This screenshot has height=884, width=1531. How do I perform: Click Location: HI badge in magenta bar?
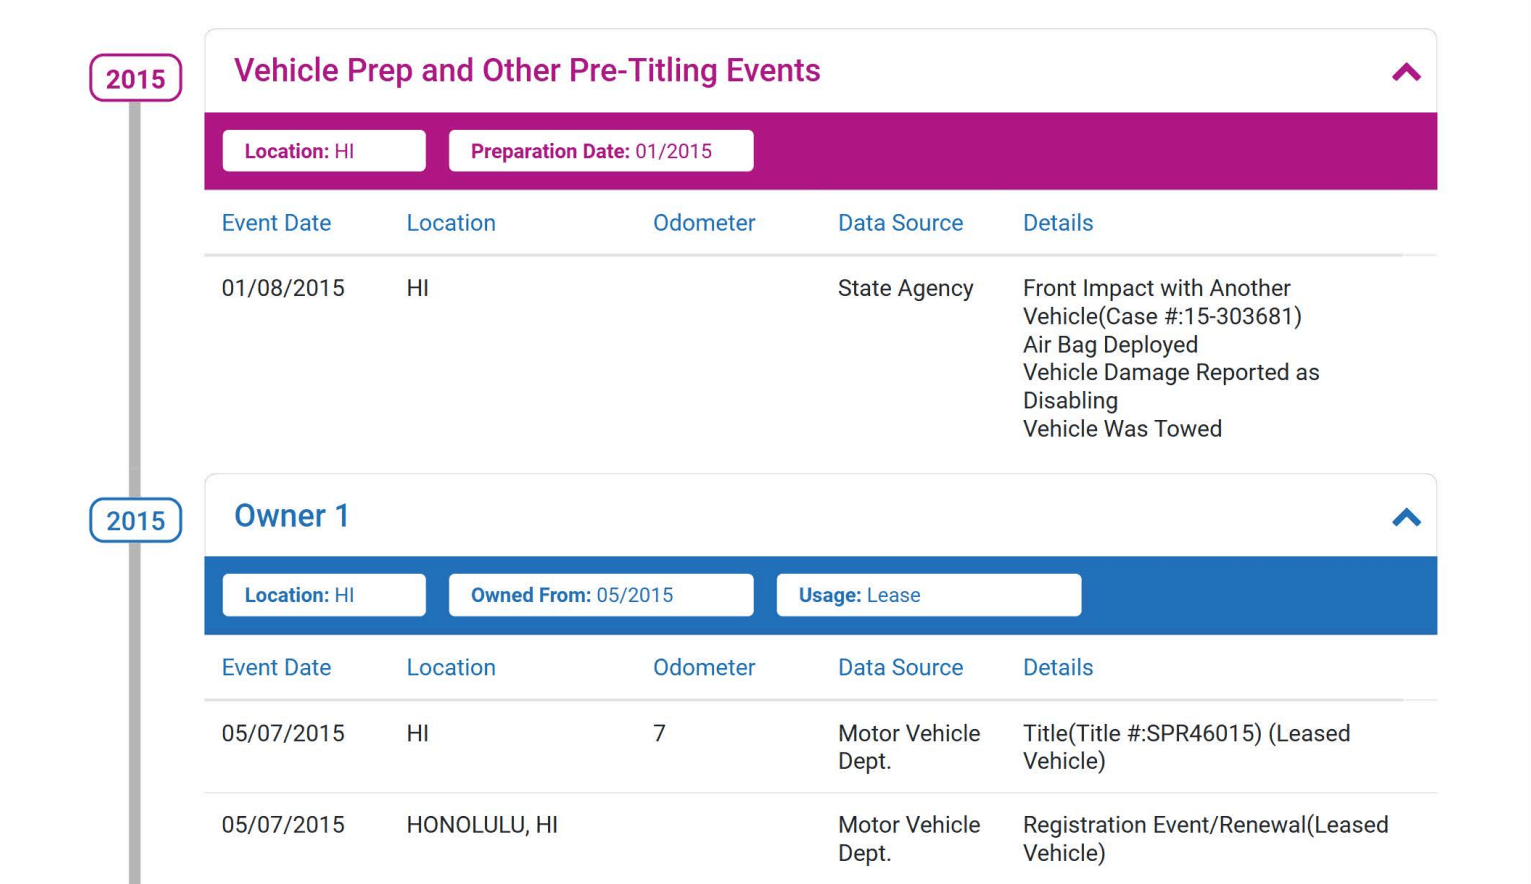(323, 151)
